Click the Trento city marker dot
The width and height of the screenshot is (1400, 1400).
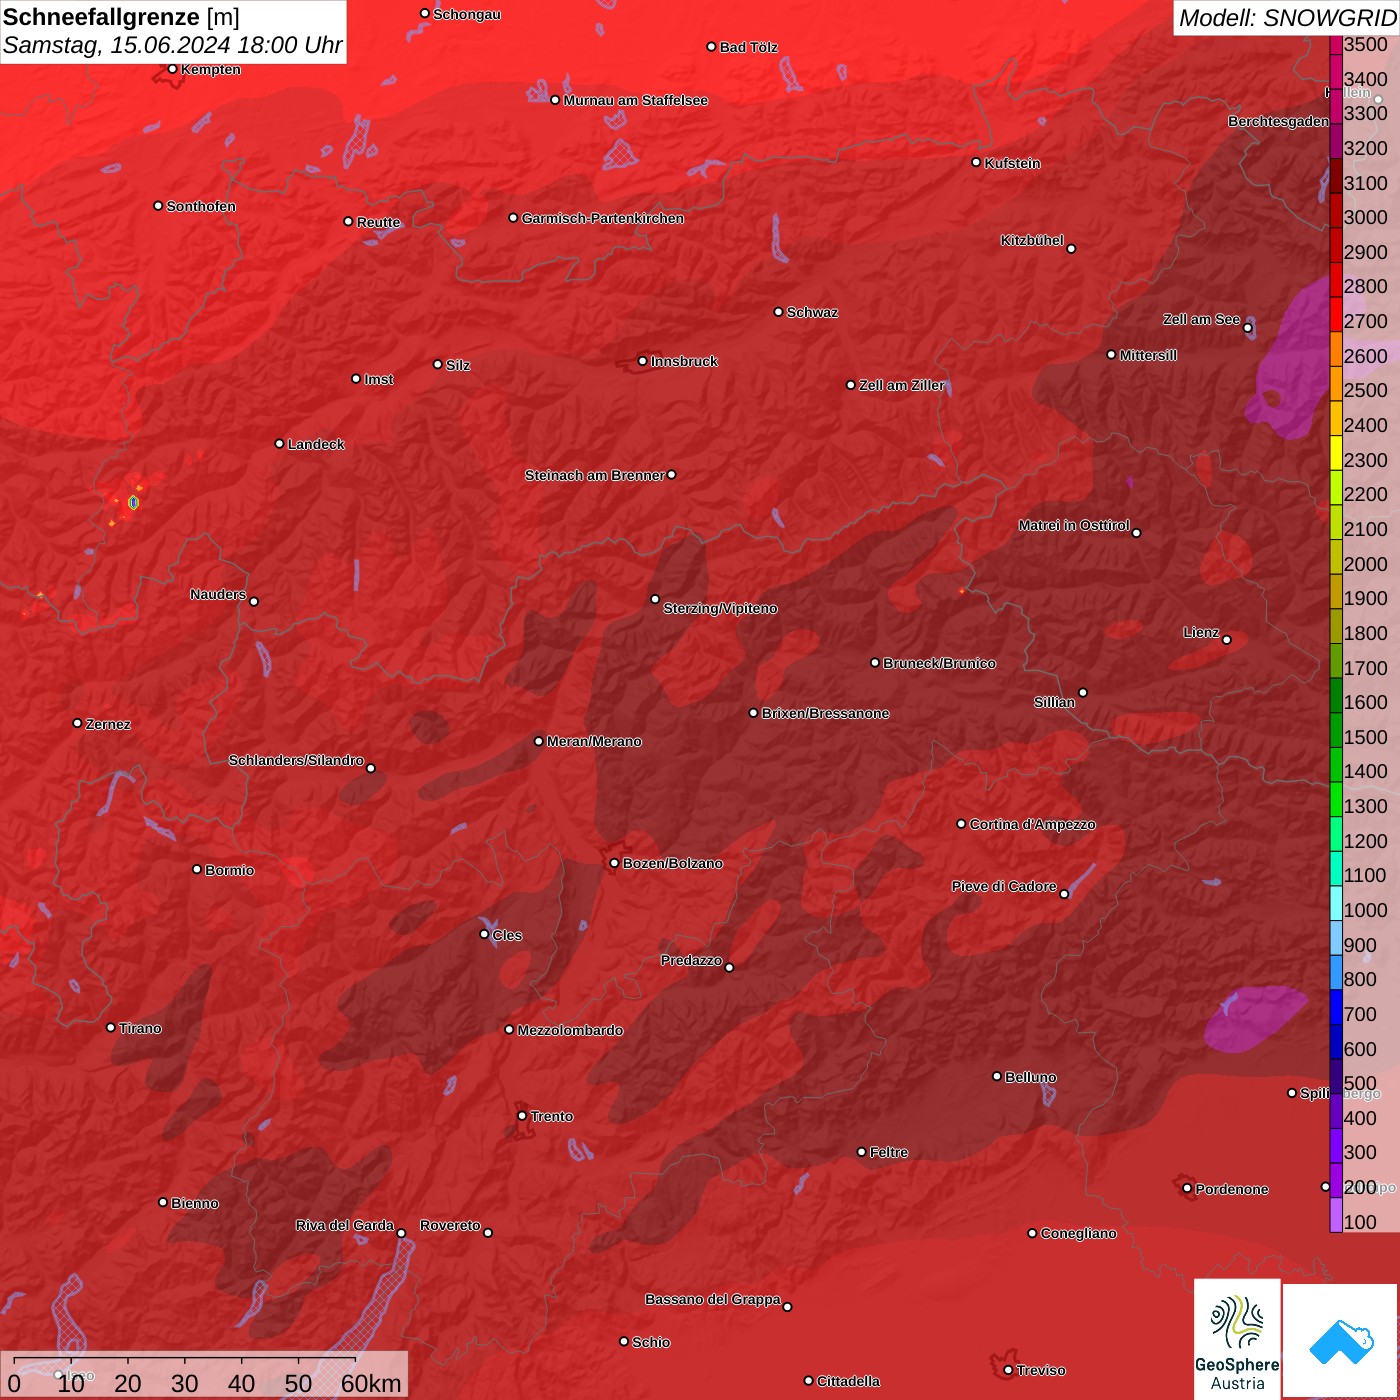522,1115
